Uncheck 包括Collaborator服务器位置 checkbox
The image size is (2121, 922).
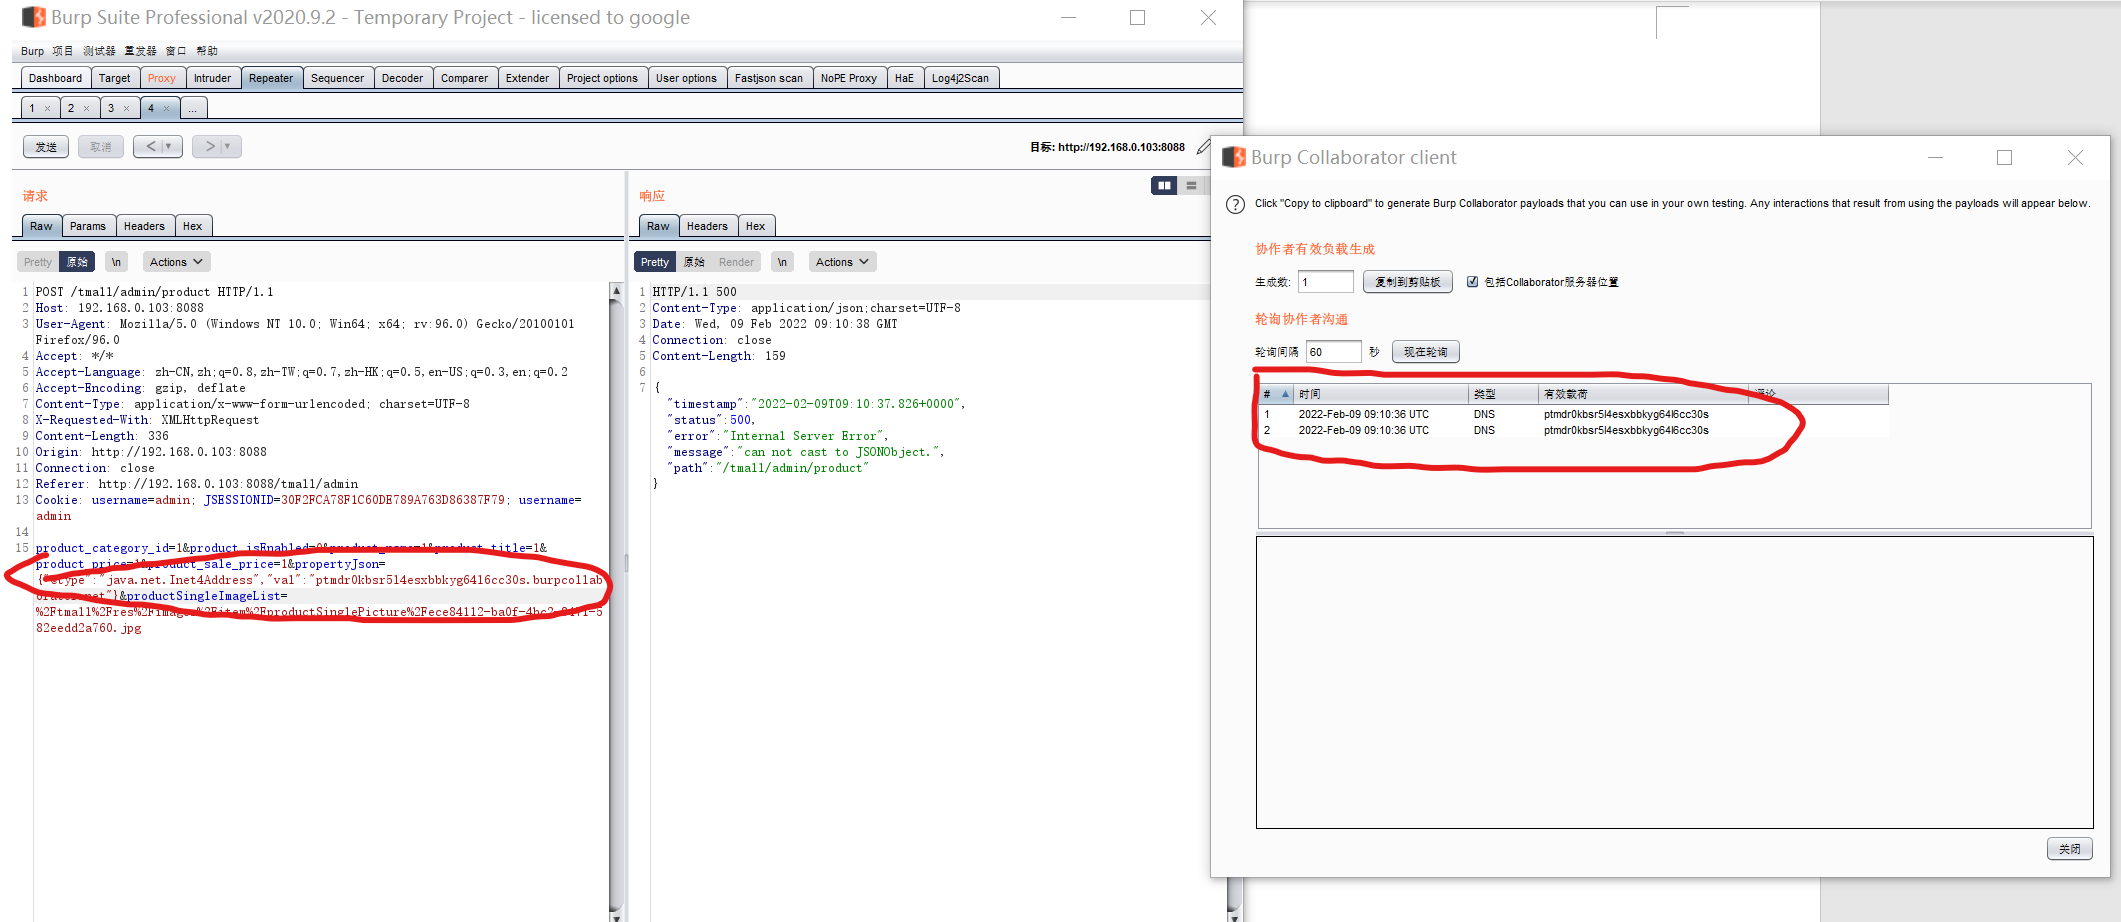pos(1472,282)
